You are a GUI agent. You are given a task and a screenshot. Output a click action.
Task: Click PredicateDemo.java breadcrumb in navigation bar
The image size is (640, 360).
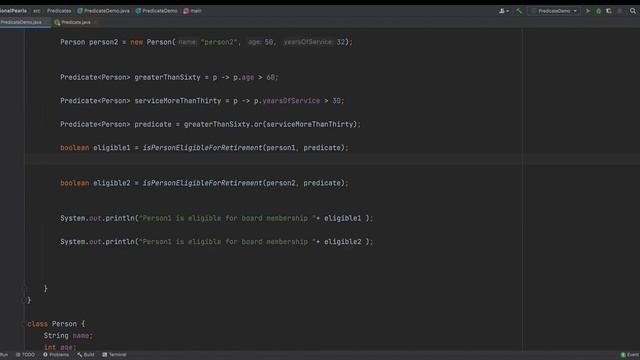(x=103, y=11)
